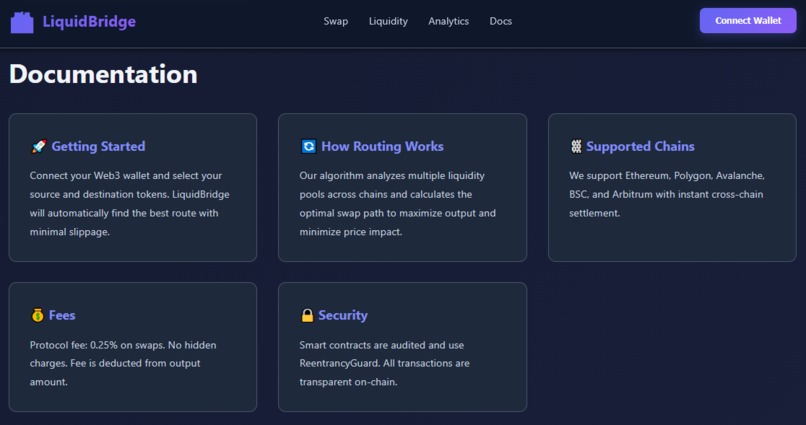
Task: Click the Fees card heading
Action: coord(62,315)
